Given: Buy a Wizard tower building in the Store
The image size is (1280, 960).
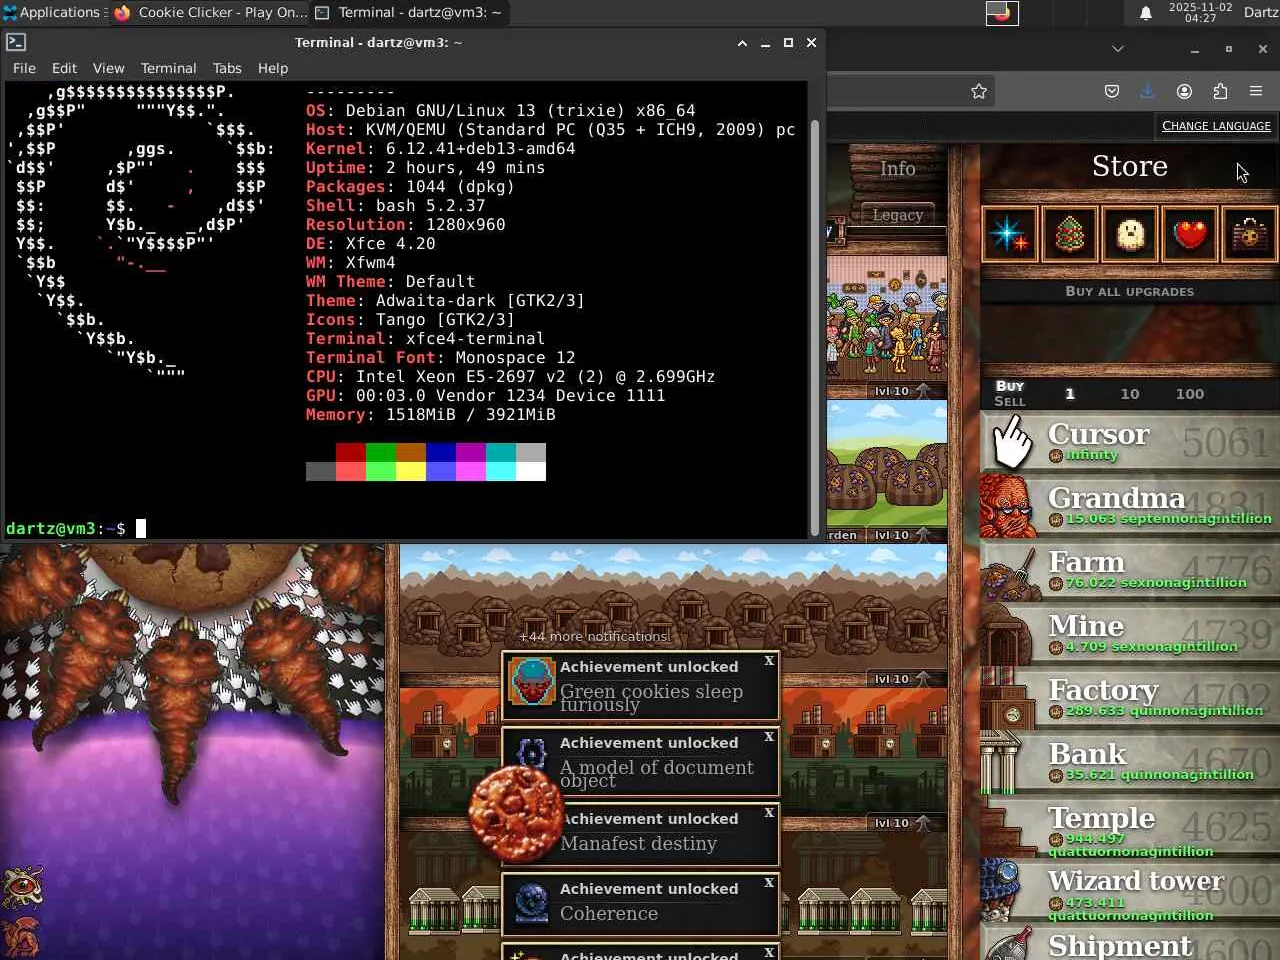Looking at the screenshot, I should click(x=1130, y=889).
